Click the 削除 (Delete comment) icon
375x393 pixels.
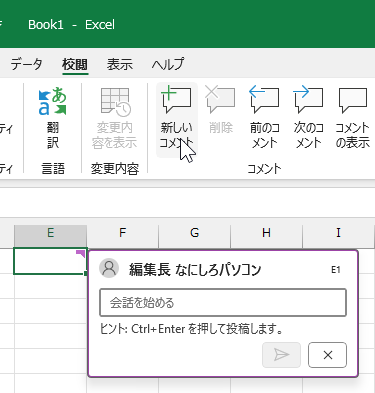click(220, 99)
